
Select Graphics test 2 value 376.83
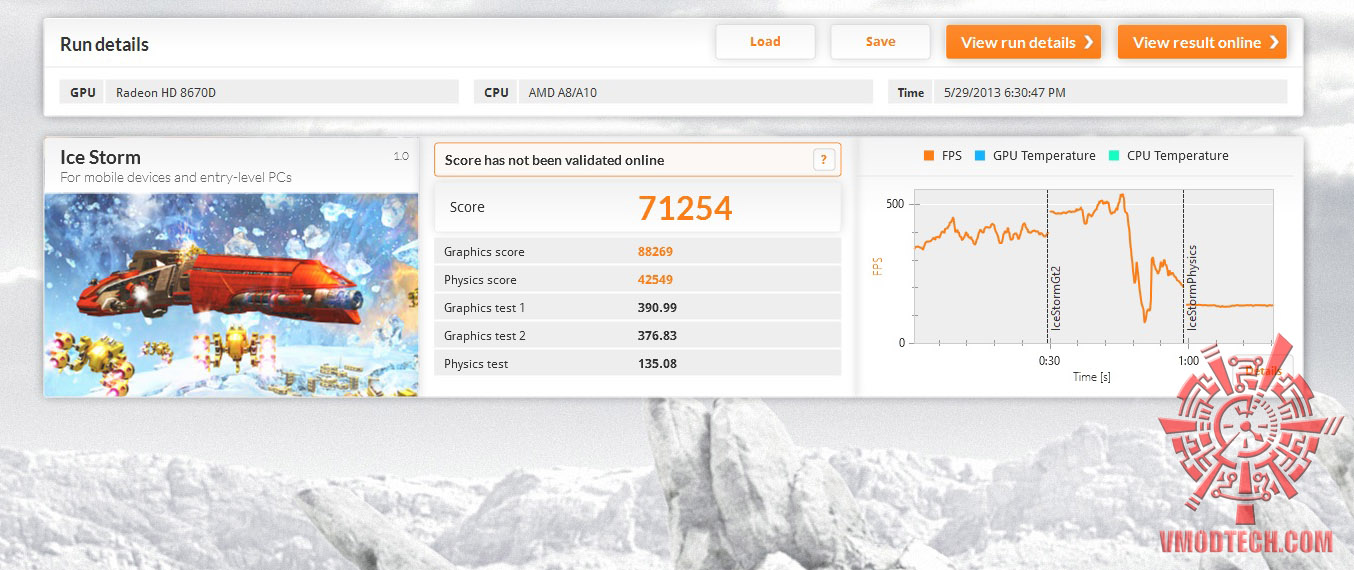[x=657, y=336]
